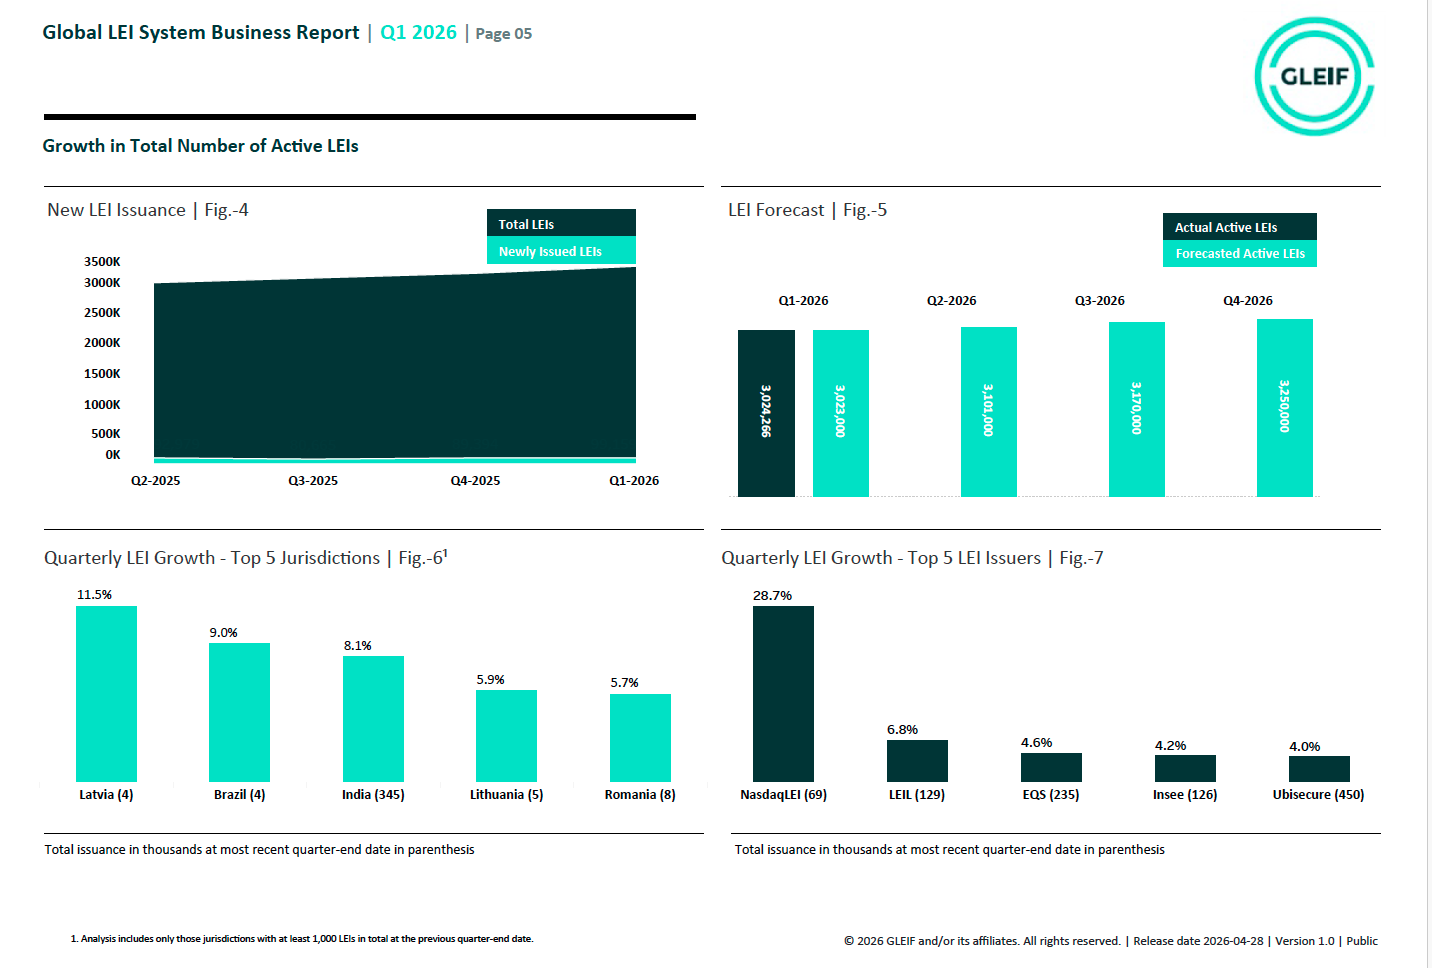1432x968 pixels.
Task: Click the Actual Active LEIs legend box
Action: pos(1239,227)
